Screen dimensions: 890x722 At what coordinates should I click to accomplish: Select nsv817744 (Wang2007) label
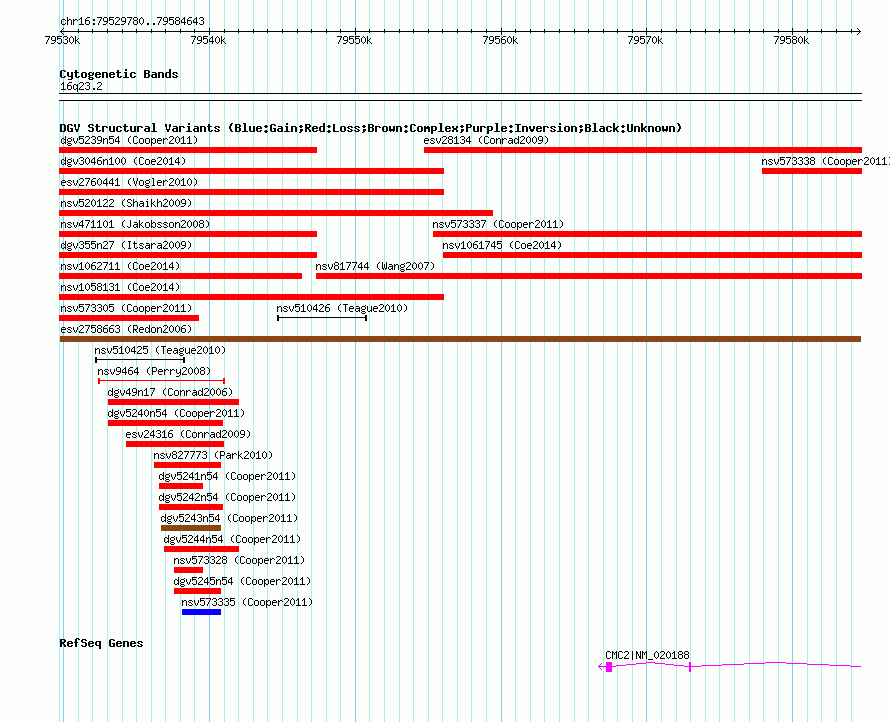coord(375,266)
